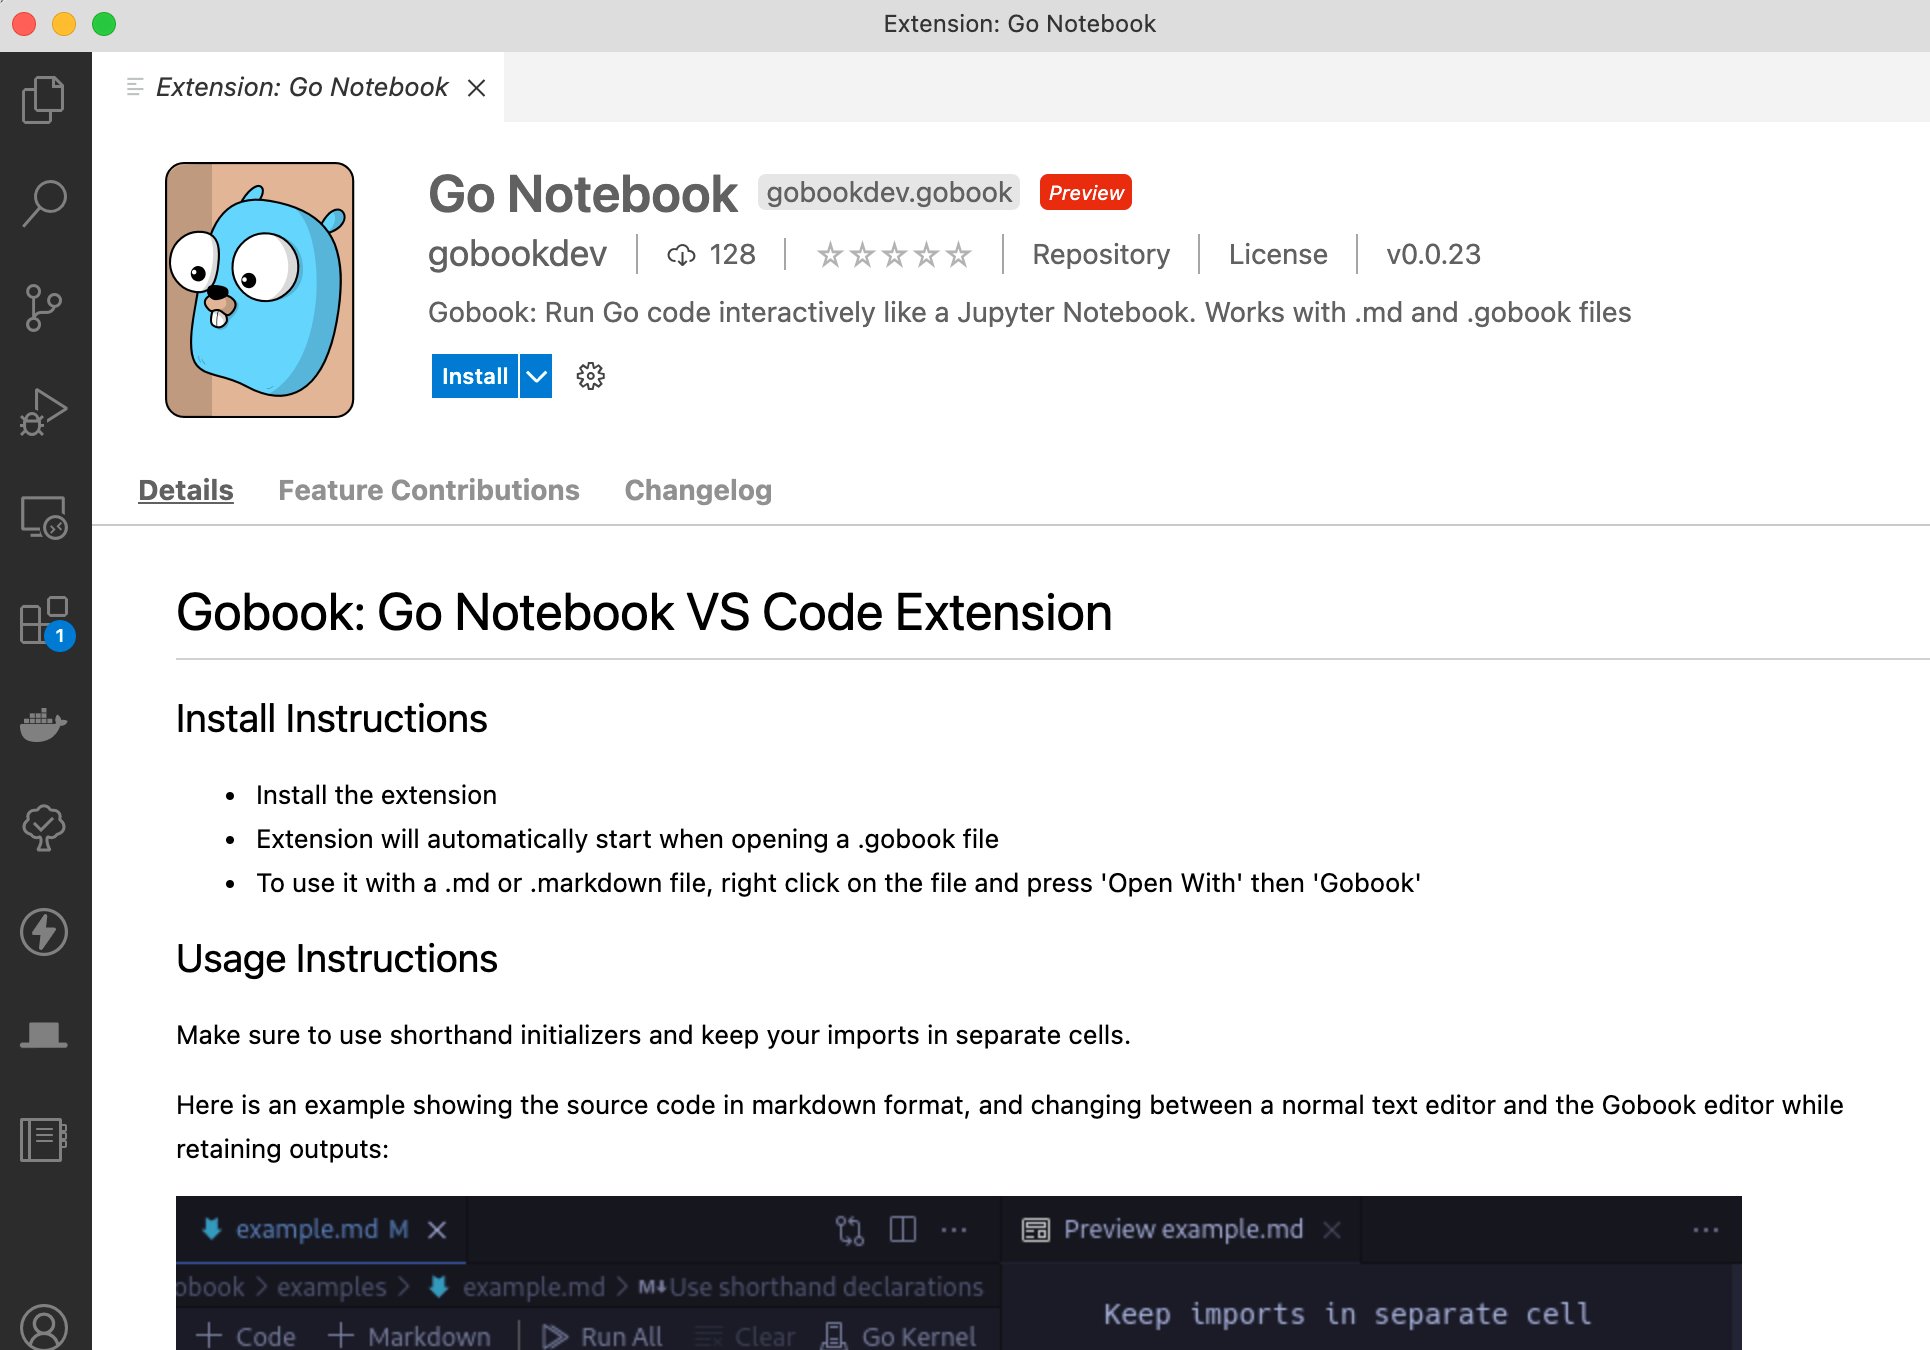This screenshot has width=1930, height=1350.
Task: Click the blue Install button
Action: coord(474,376)
